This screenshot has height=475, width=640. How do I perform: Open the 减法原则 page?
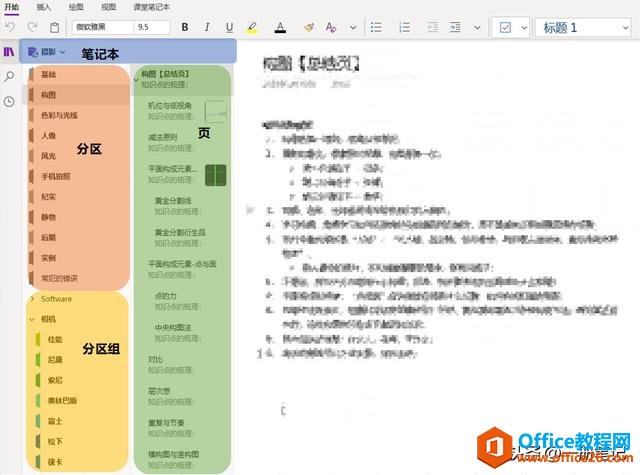[183, 142]
